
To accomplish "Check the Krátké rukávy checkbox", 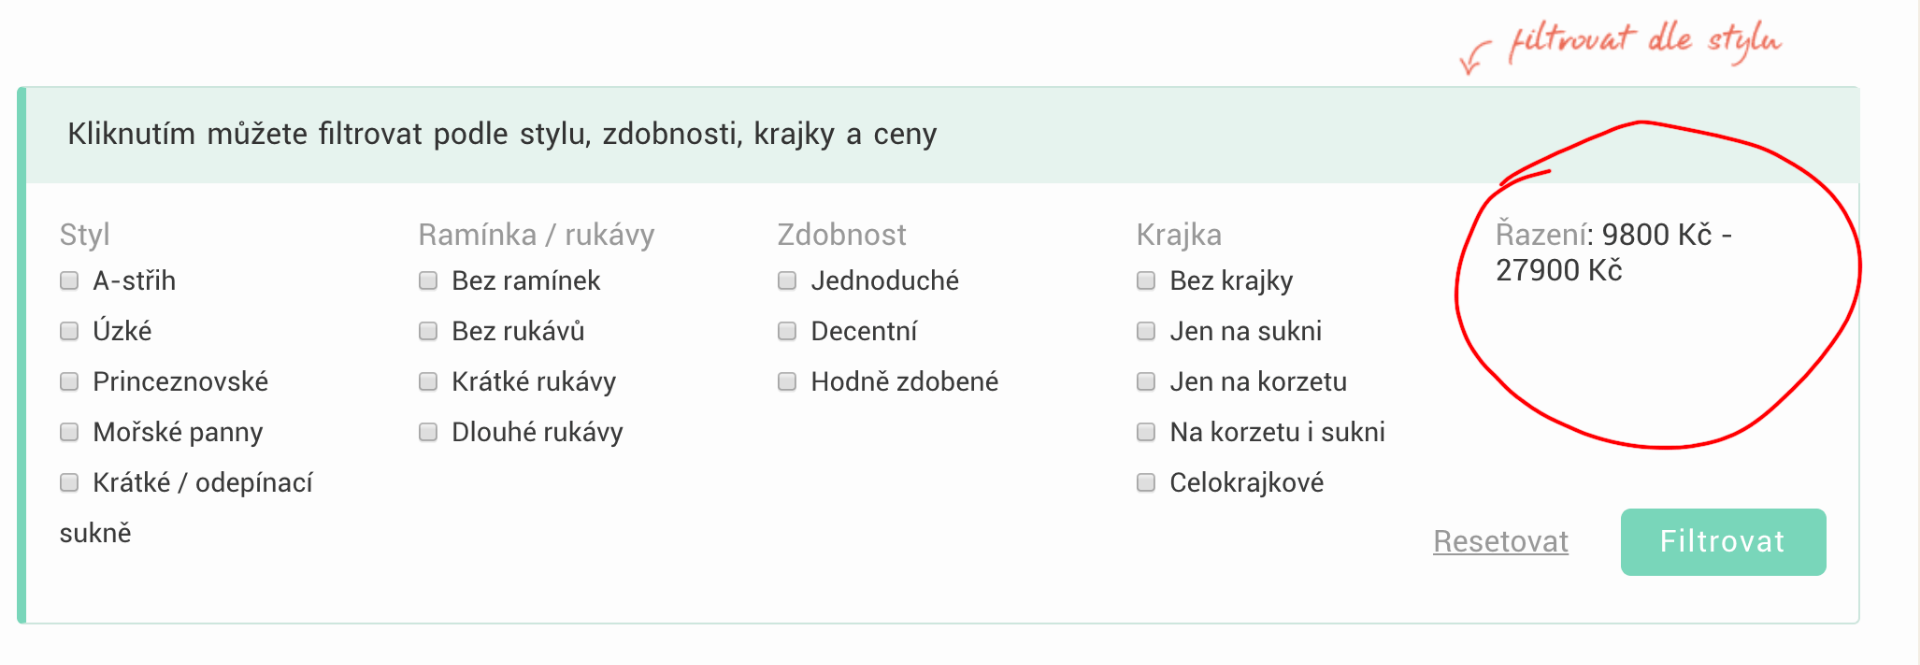I will [x=428, y=382].
